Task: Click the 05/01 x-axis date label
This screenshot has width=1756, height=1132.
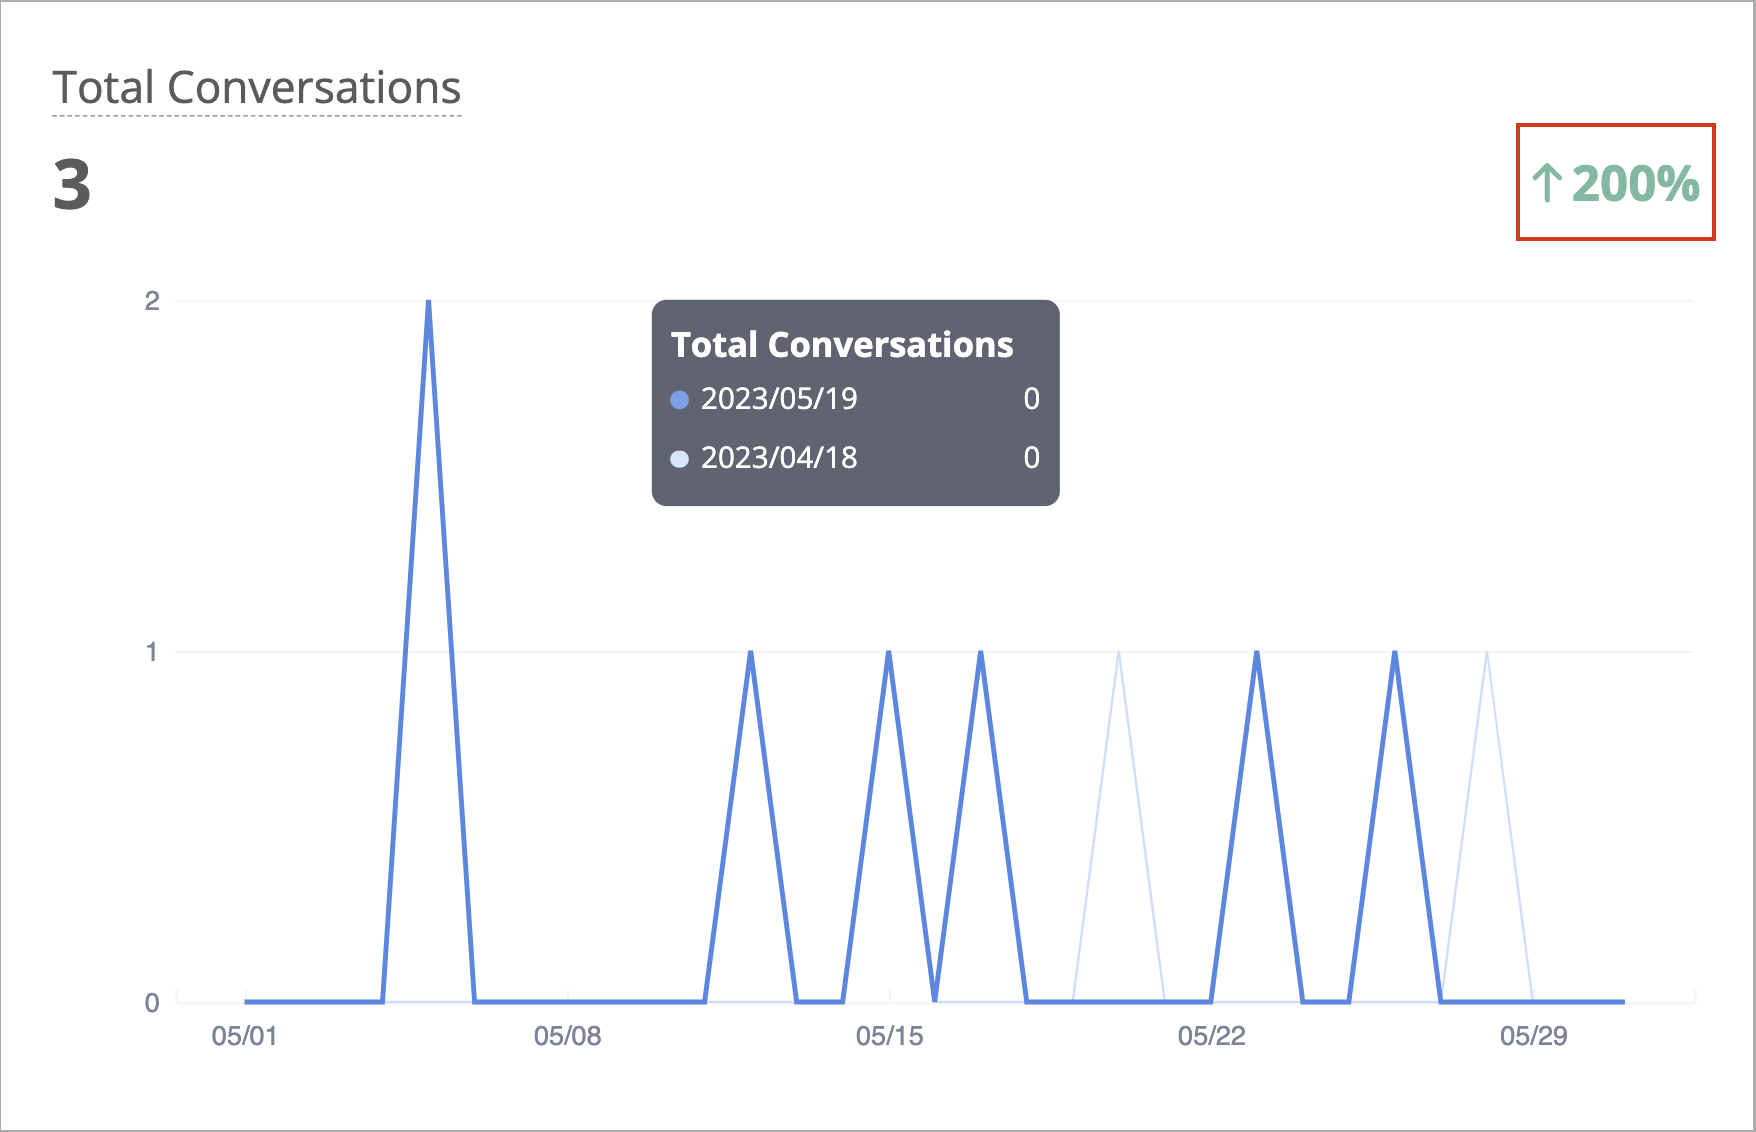Action: (244, 1036)
